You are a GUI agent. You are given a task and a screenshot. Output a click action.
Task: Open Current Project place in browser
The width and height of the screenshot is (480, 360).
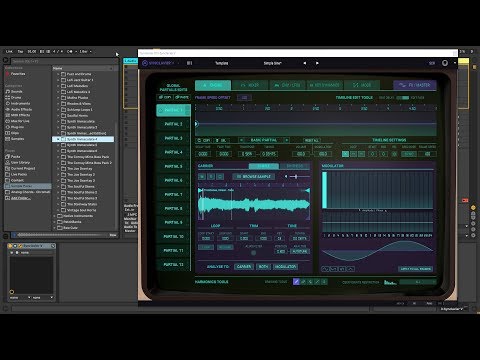[x=23, y=168]
